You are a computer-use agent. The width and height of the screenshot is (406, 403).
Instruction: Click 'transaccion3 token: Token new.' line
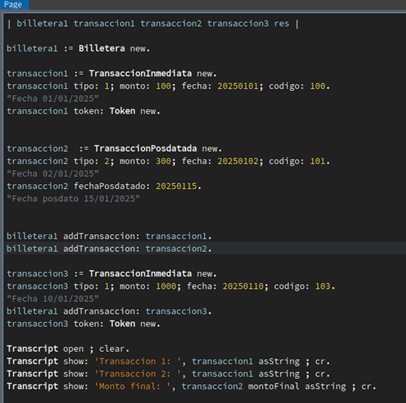tap(83, 324)
